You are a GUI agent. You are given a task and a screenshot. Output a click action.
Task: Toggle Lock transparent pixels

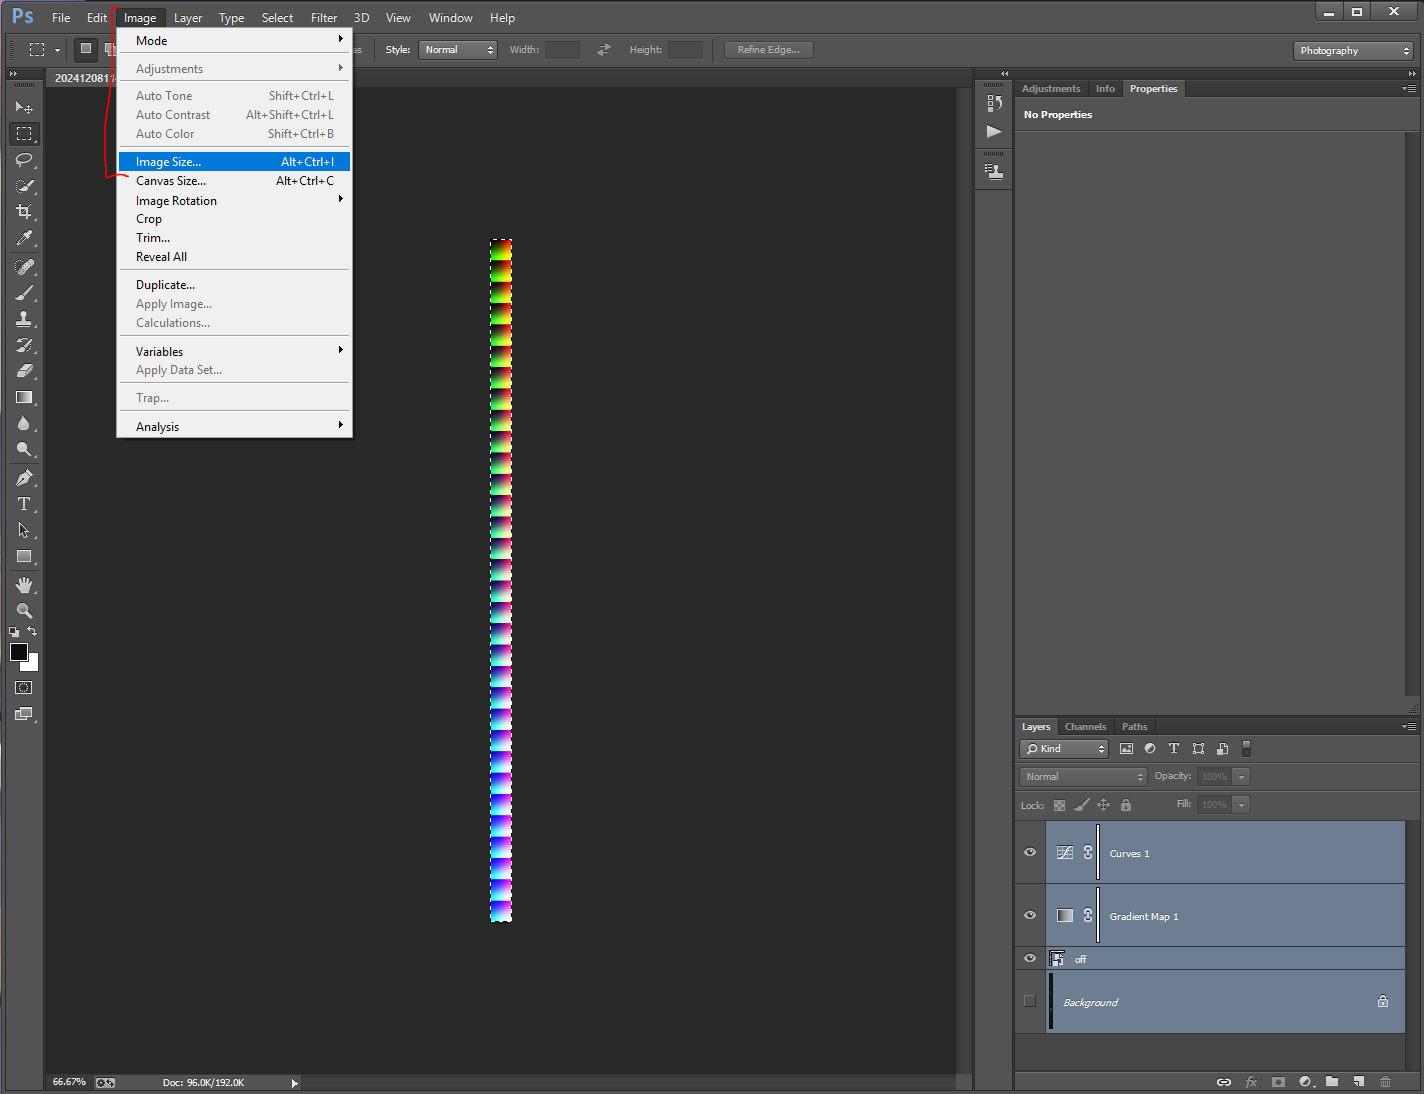[1060, 805]
